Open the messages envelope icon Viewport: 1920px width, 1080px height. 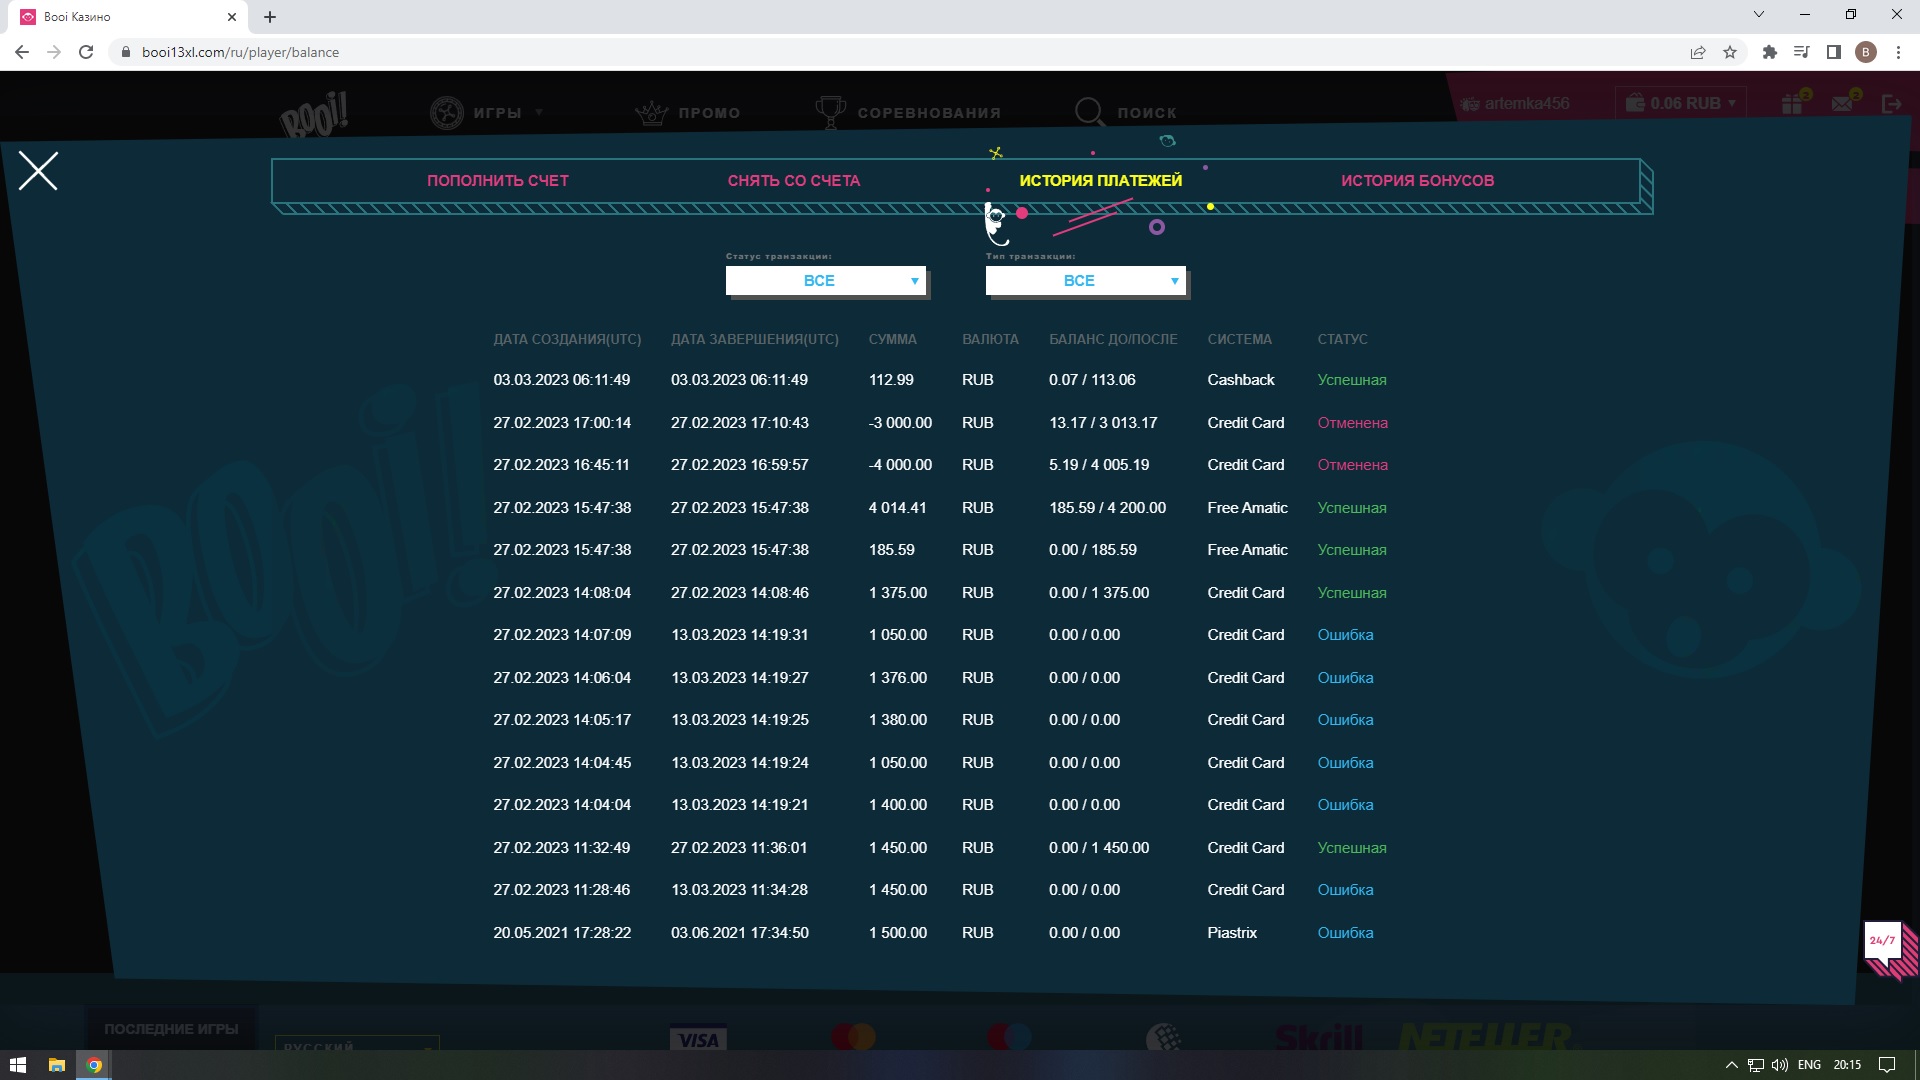(1843, 103)
